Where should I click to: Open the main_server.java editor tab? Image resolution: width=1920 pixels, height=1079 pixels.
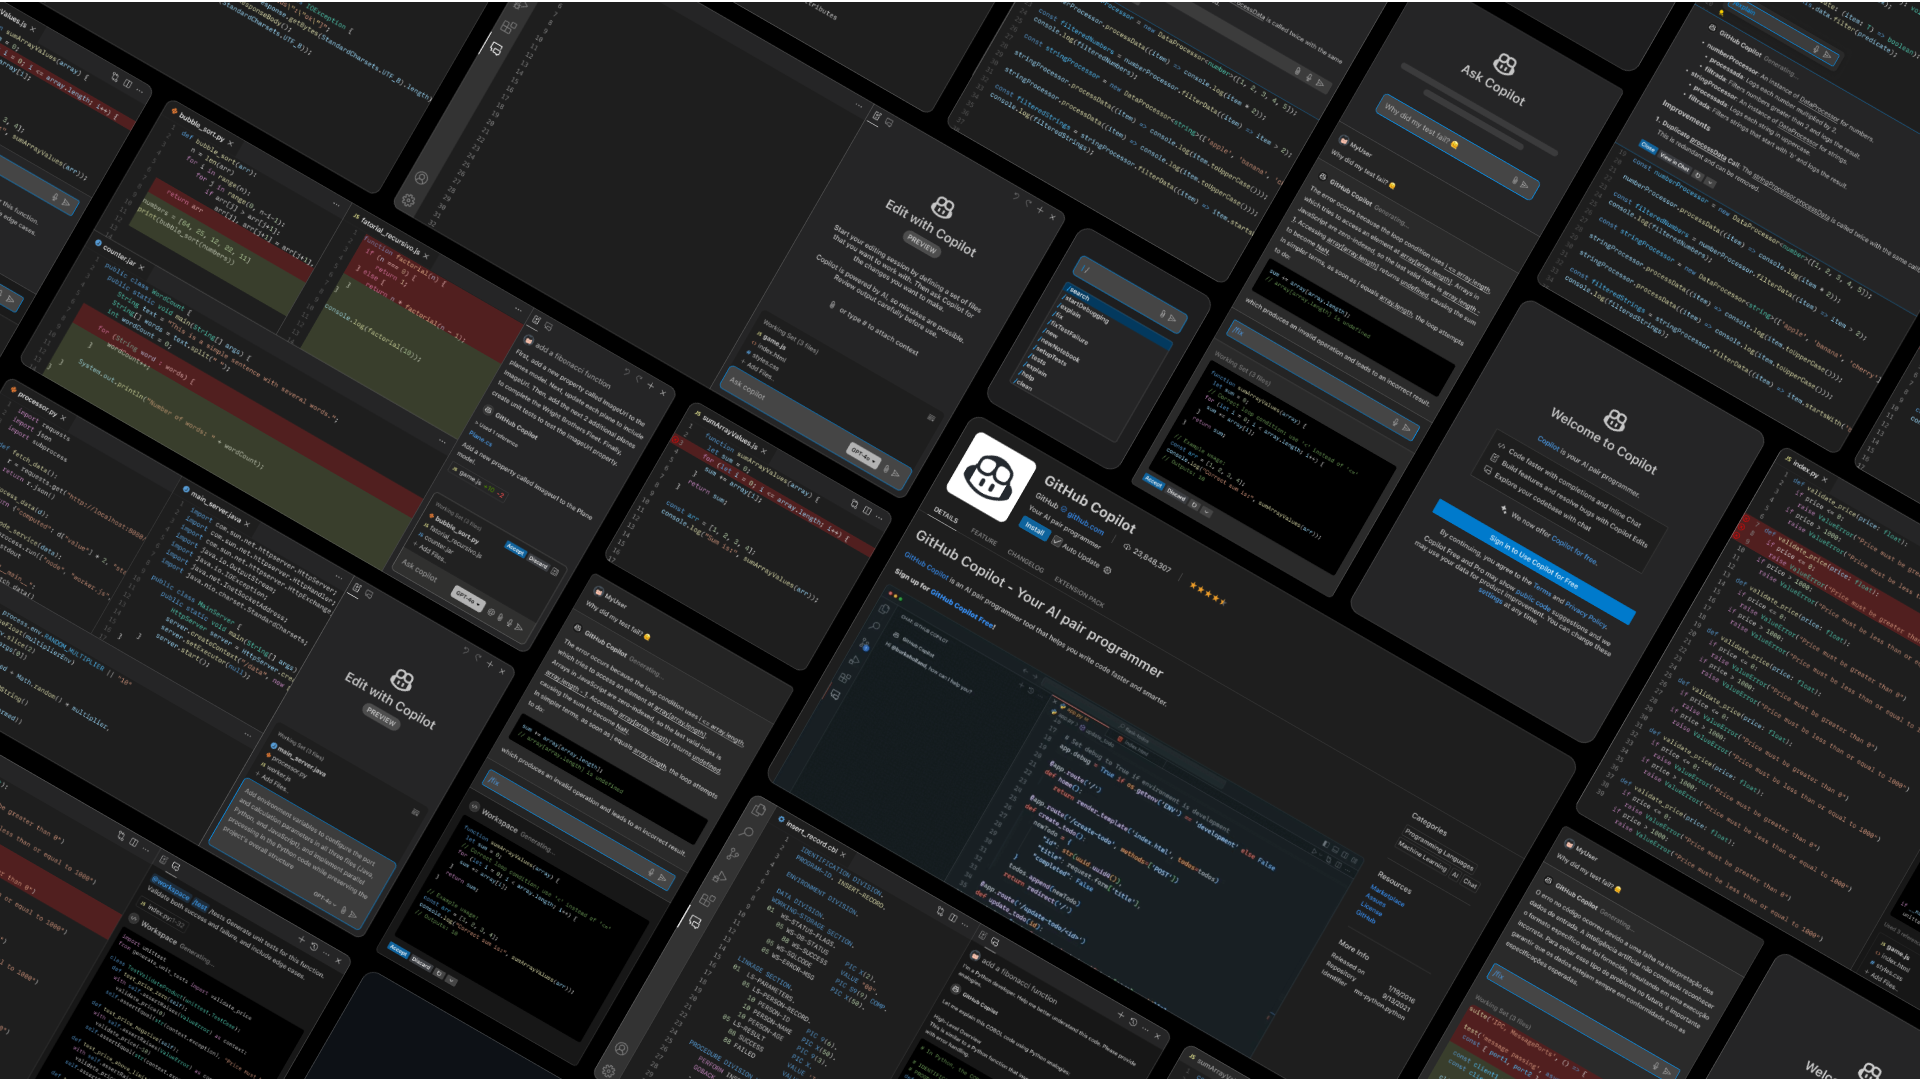(x=216, y=505)
